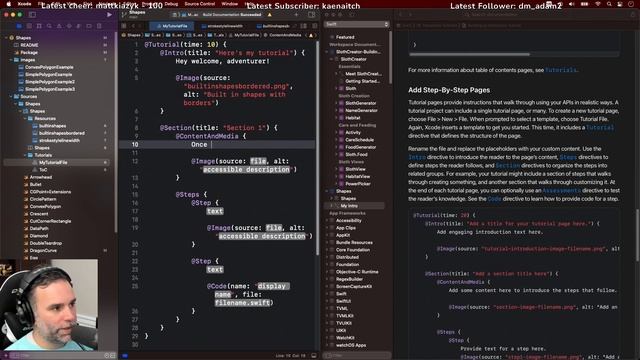Image resolution: width=640 pixels, height=360 pixels.
Task: Expand Accessibility framework in documentation list
Action: pos(327,220)
